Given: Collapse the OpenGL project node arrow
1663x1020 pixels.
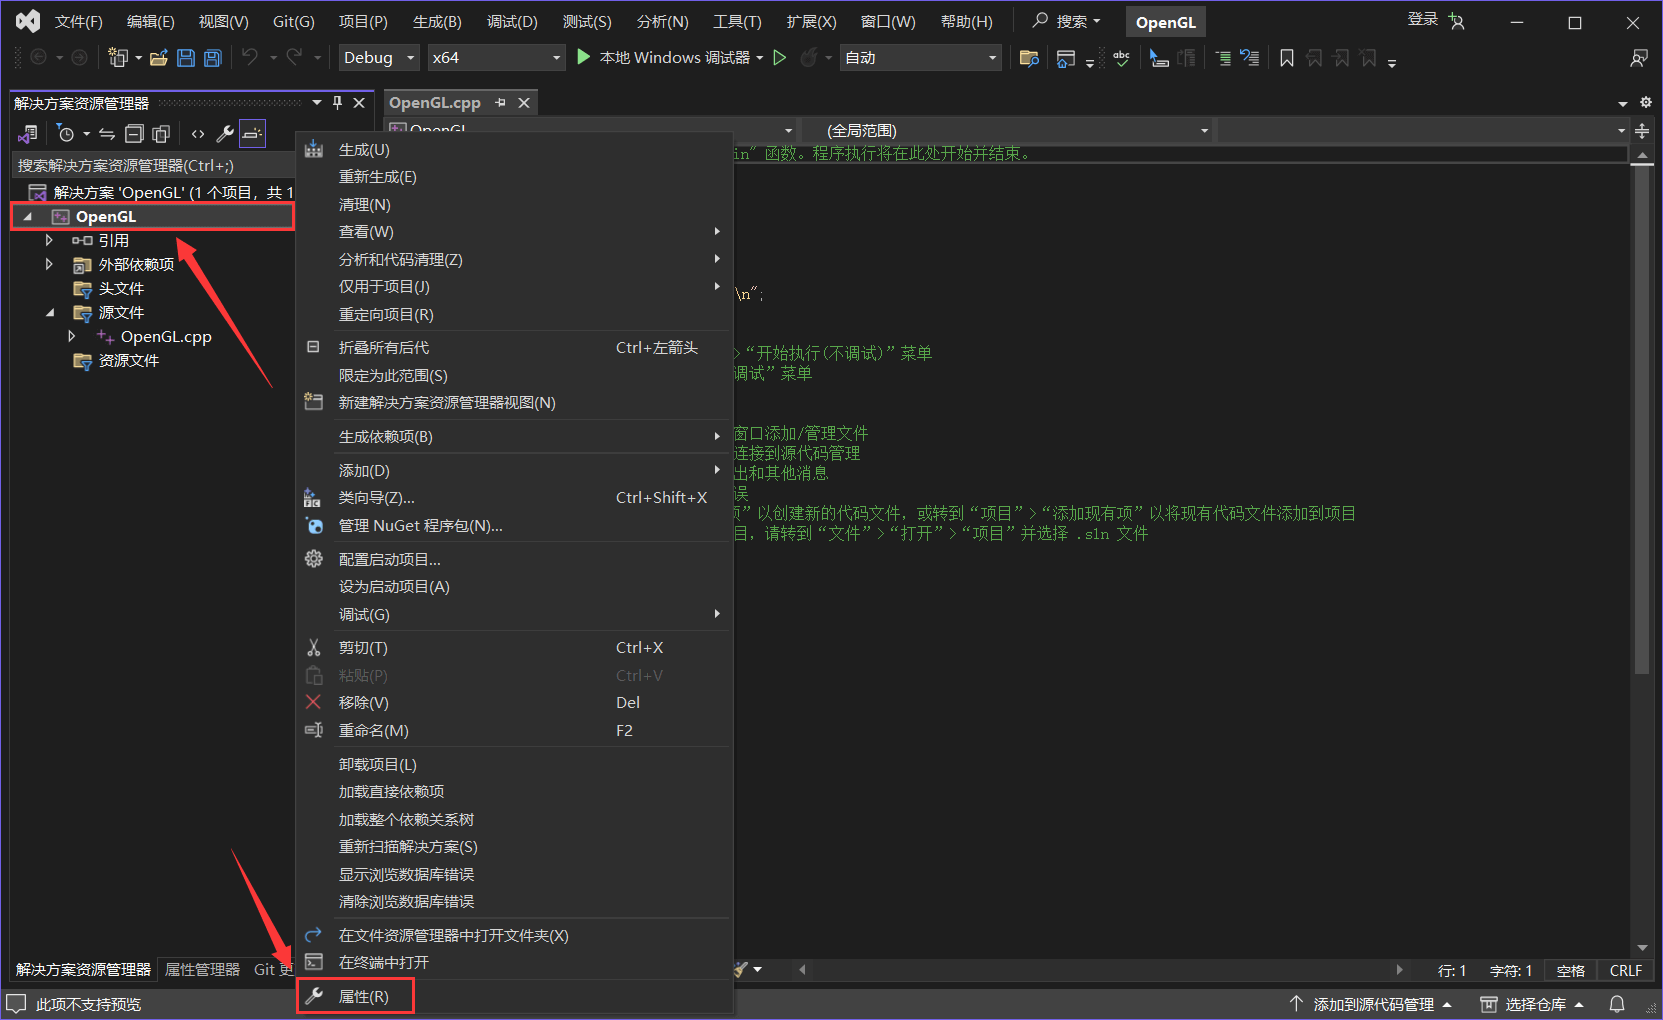Looking at the screenshot, I should tap(28, 216).
